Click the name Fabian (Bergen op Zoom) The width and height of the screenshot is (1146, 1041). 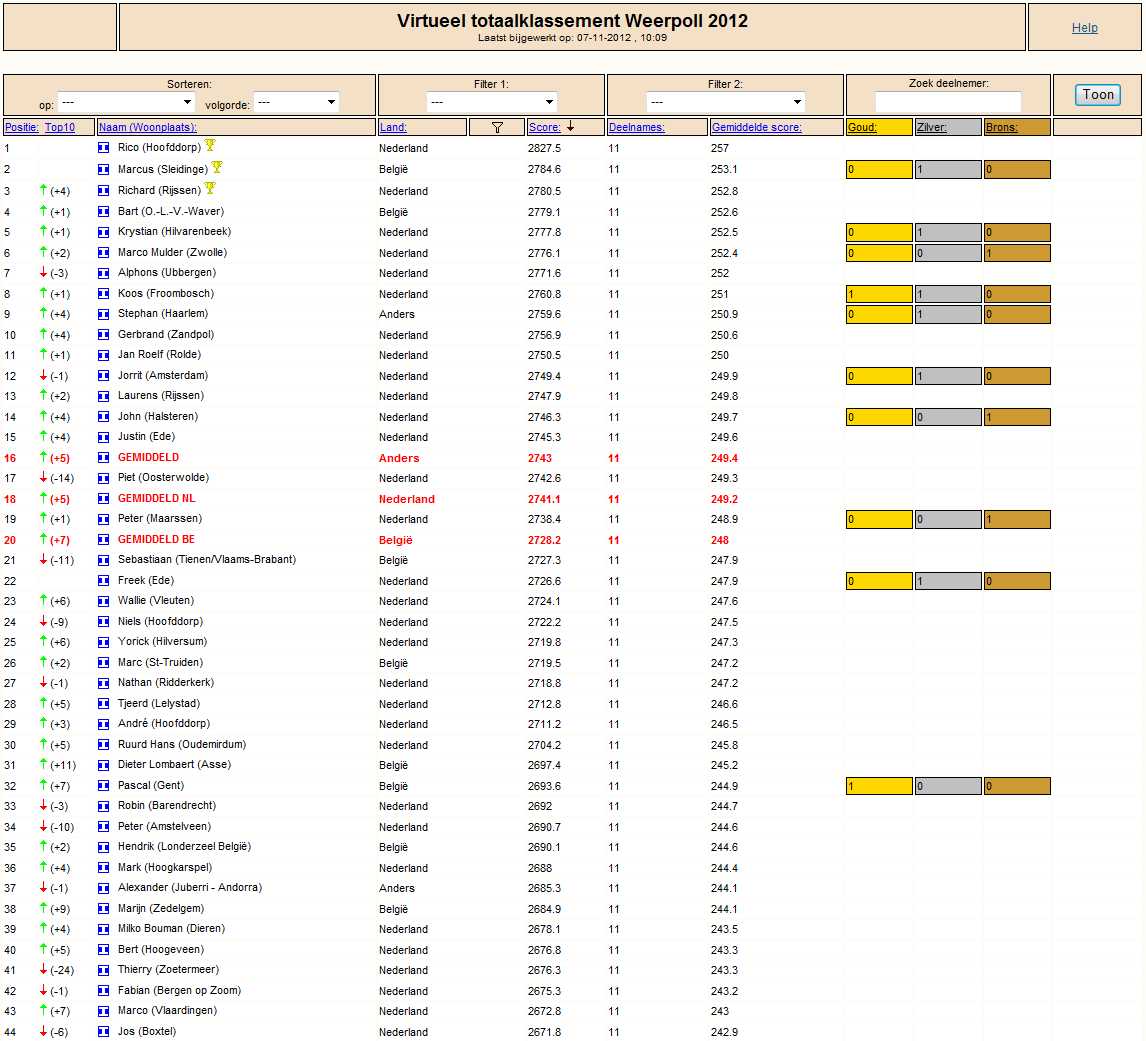coord(179,991)
